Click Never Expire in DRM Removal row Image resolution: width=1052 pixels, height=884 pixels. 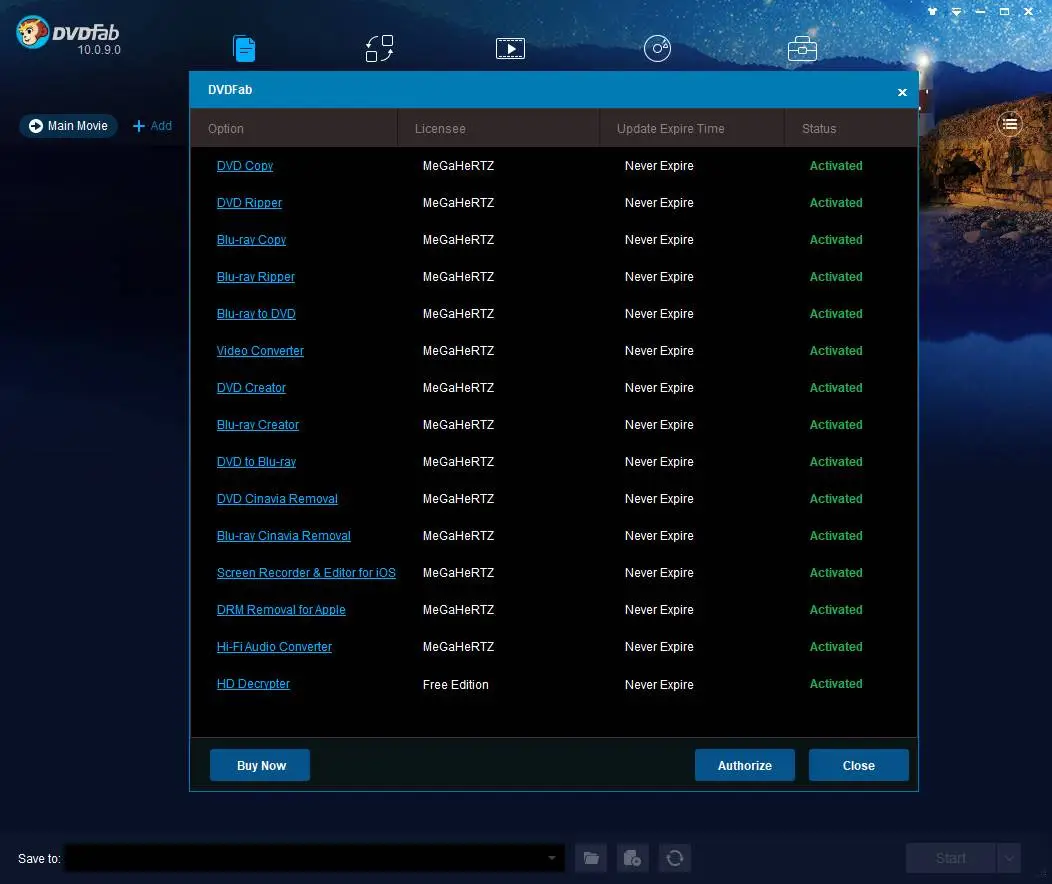tap(659, 609)
